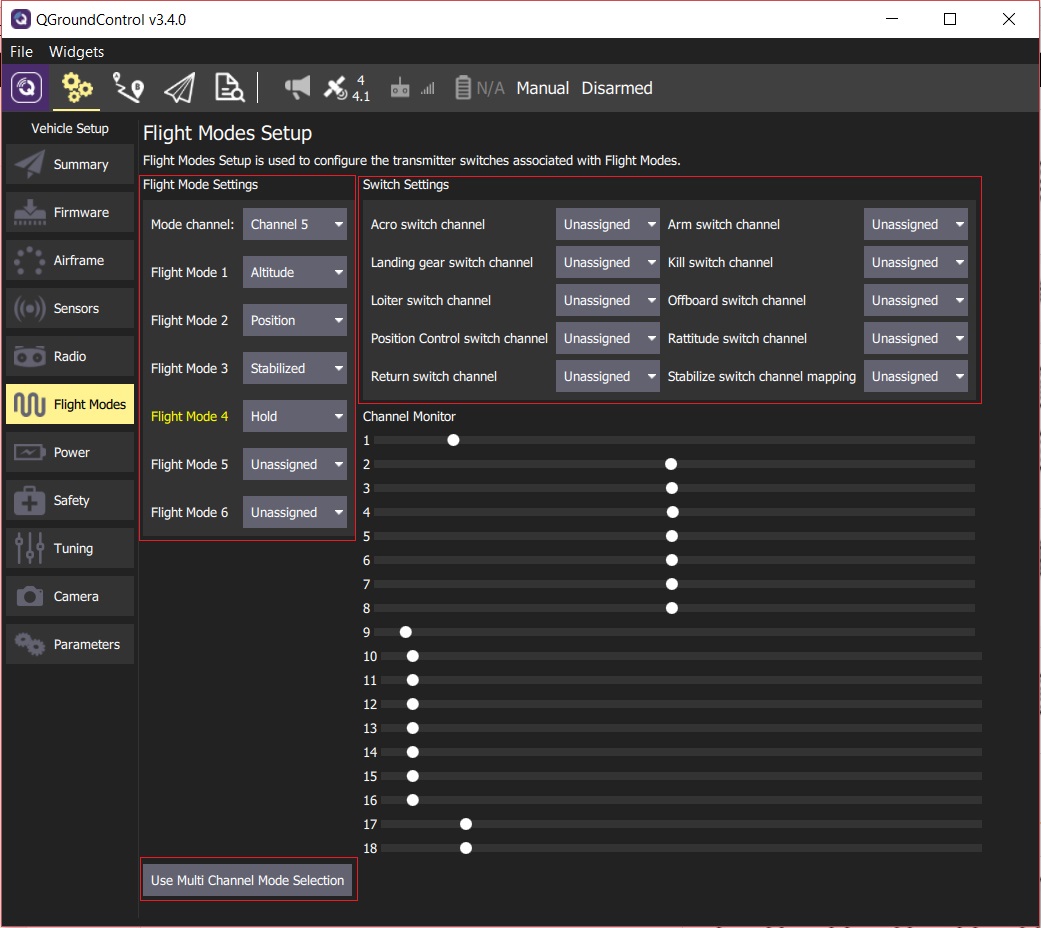Click the QGroundControl logo icon
The image size is (1041, 928).
pos(25,87)
